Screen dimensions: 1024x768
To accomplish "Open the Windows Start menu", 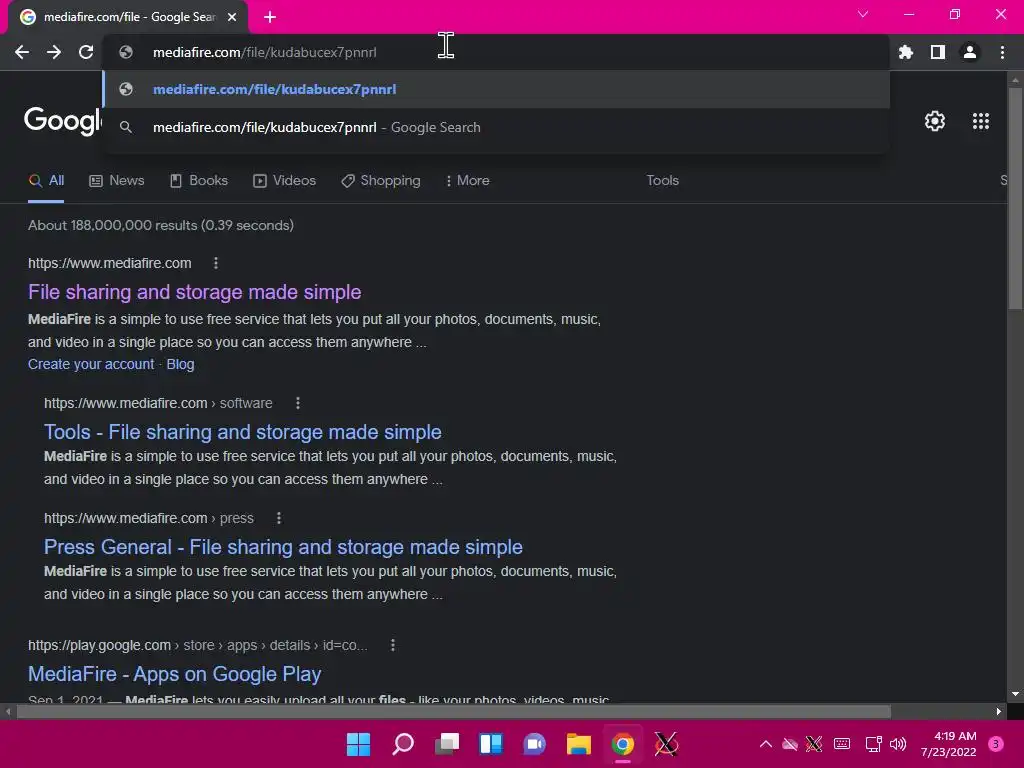I will coord(359,744).
